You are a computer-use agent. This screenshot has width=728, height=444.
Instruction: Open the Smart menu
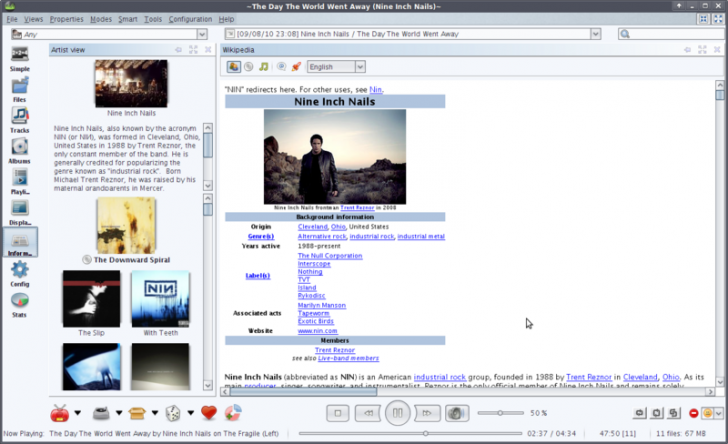click(128, 19)
